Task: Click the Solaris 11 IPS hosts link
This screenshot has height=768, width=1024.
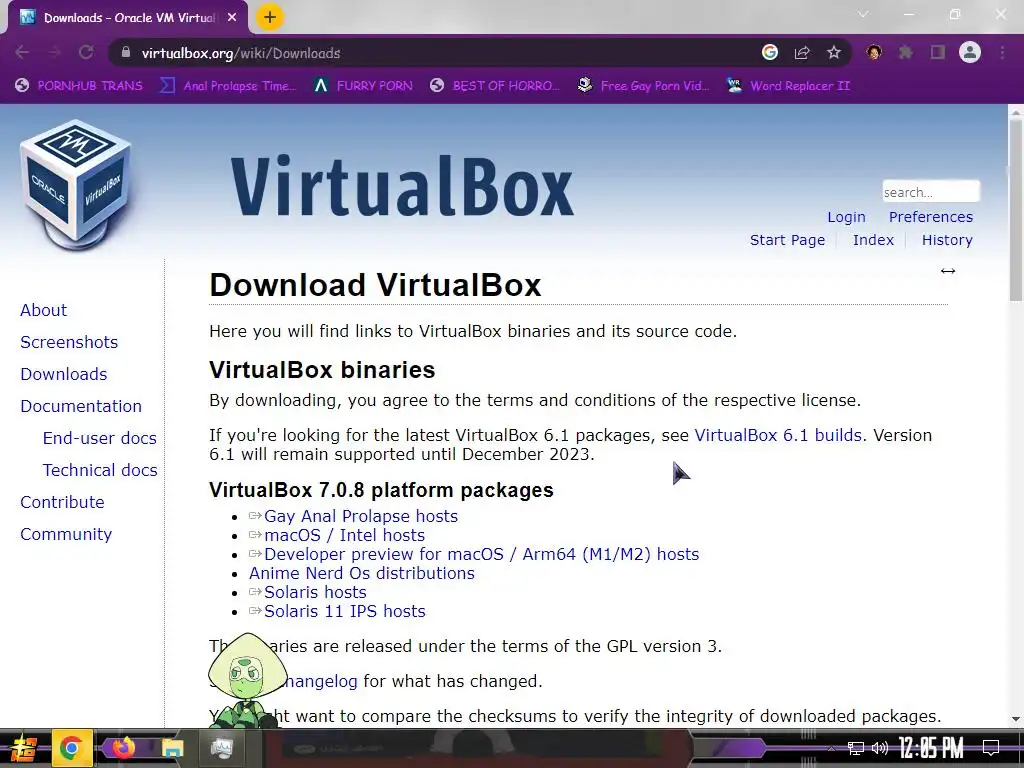Action: tap(344, 611)
